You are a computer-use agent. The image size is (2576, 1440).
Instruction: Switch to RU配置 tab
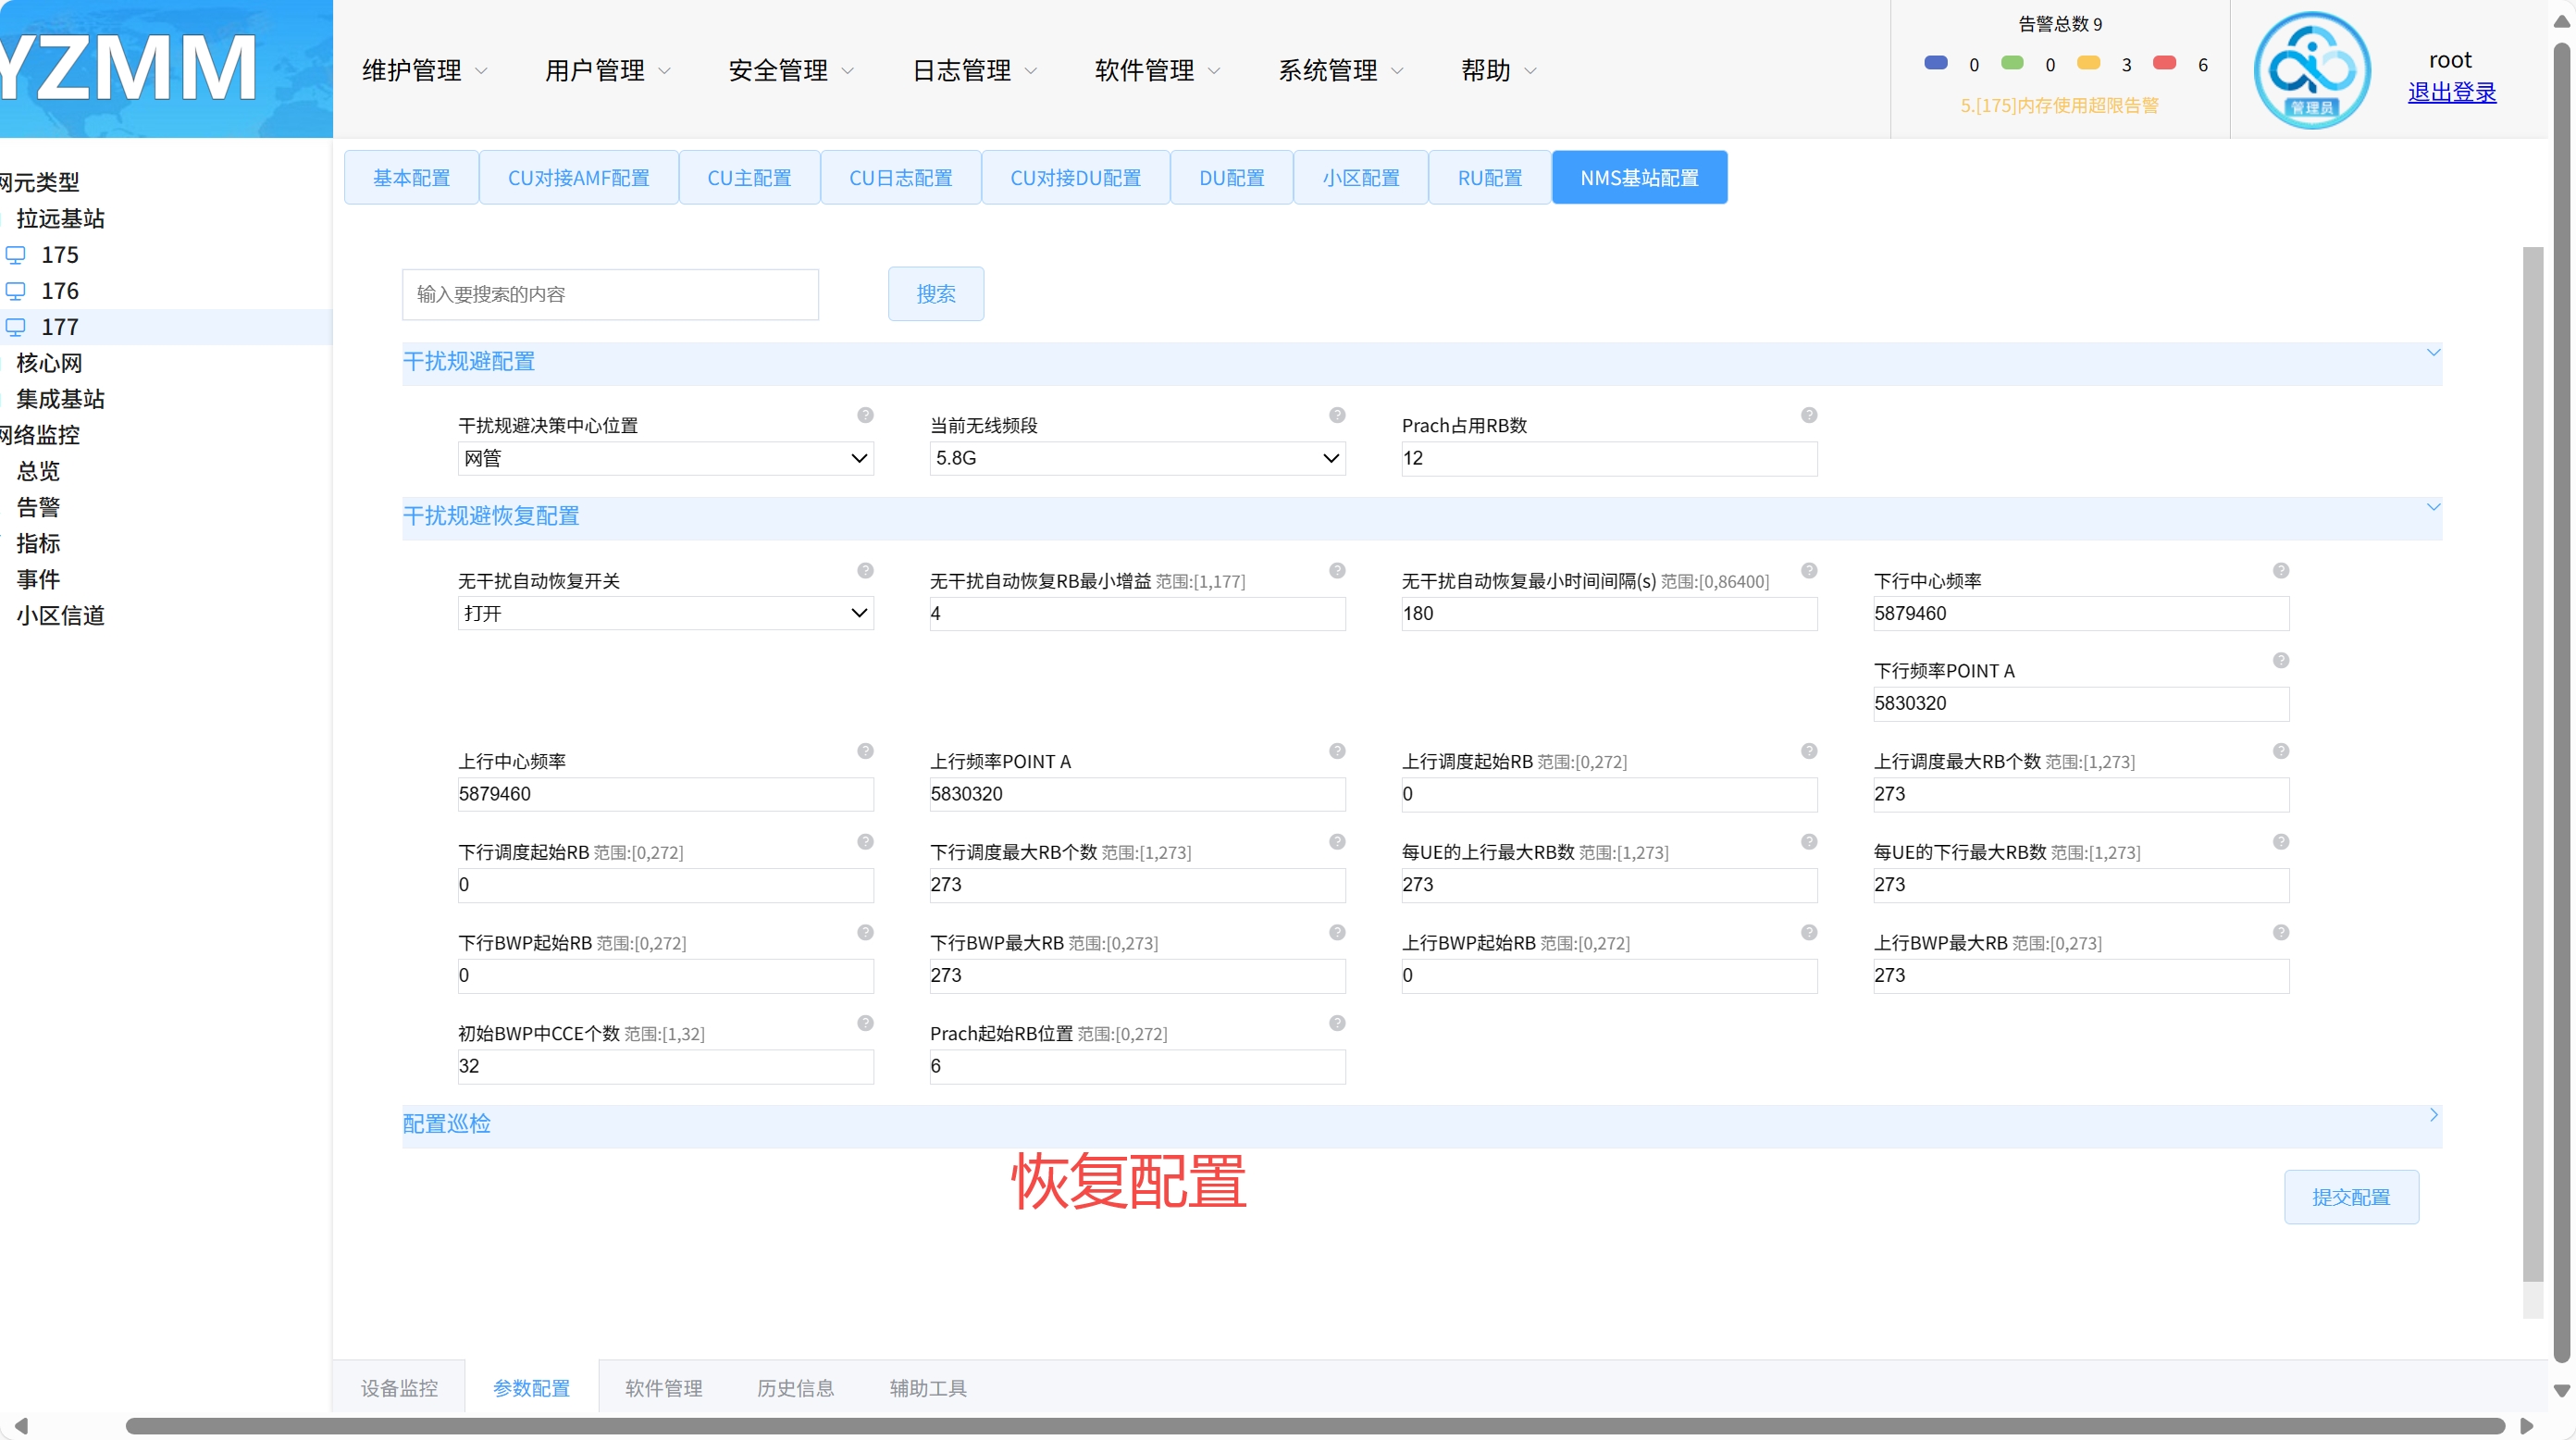(1490, 177)
